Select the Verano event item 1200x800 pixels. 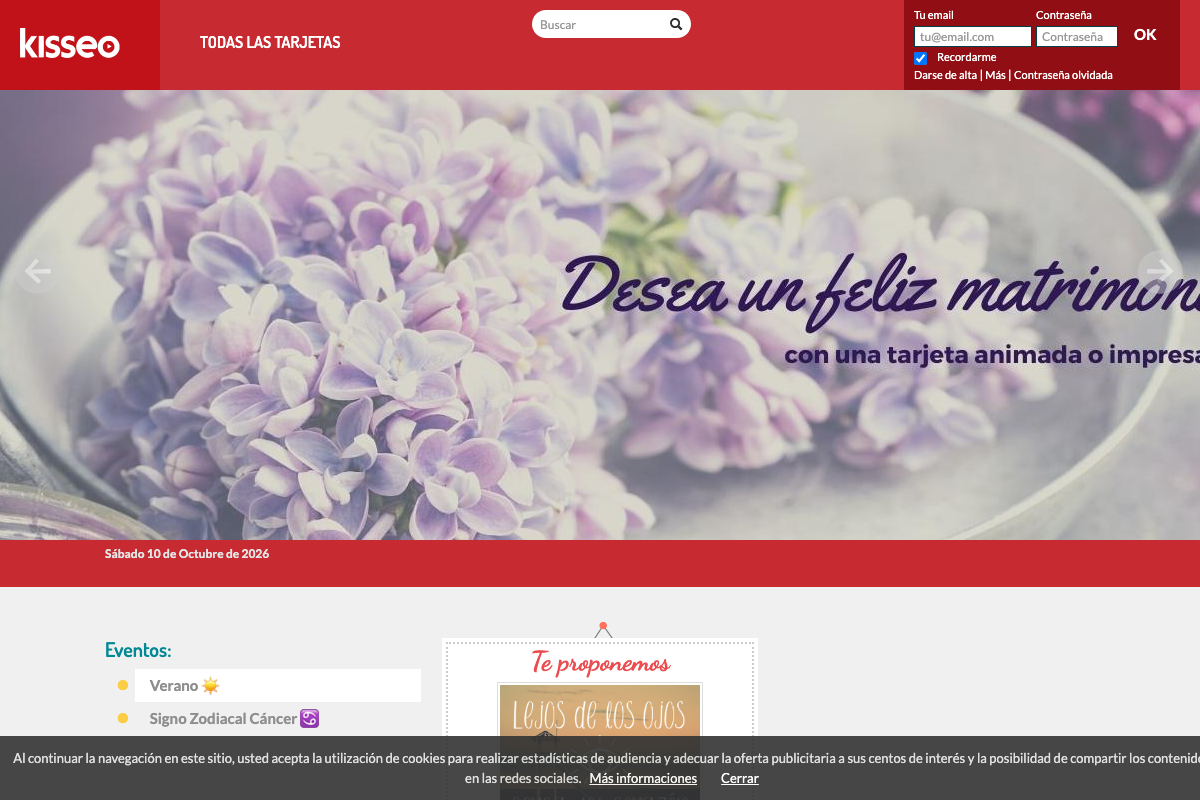[278, 686]
